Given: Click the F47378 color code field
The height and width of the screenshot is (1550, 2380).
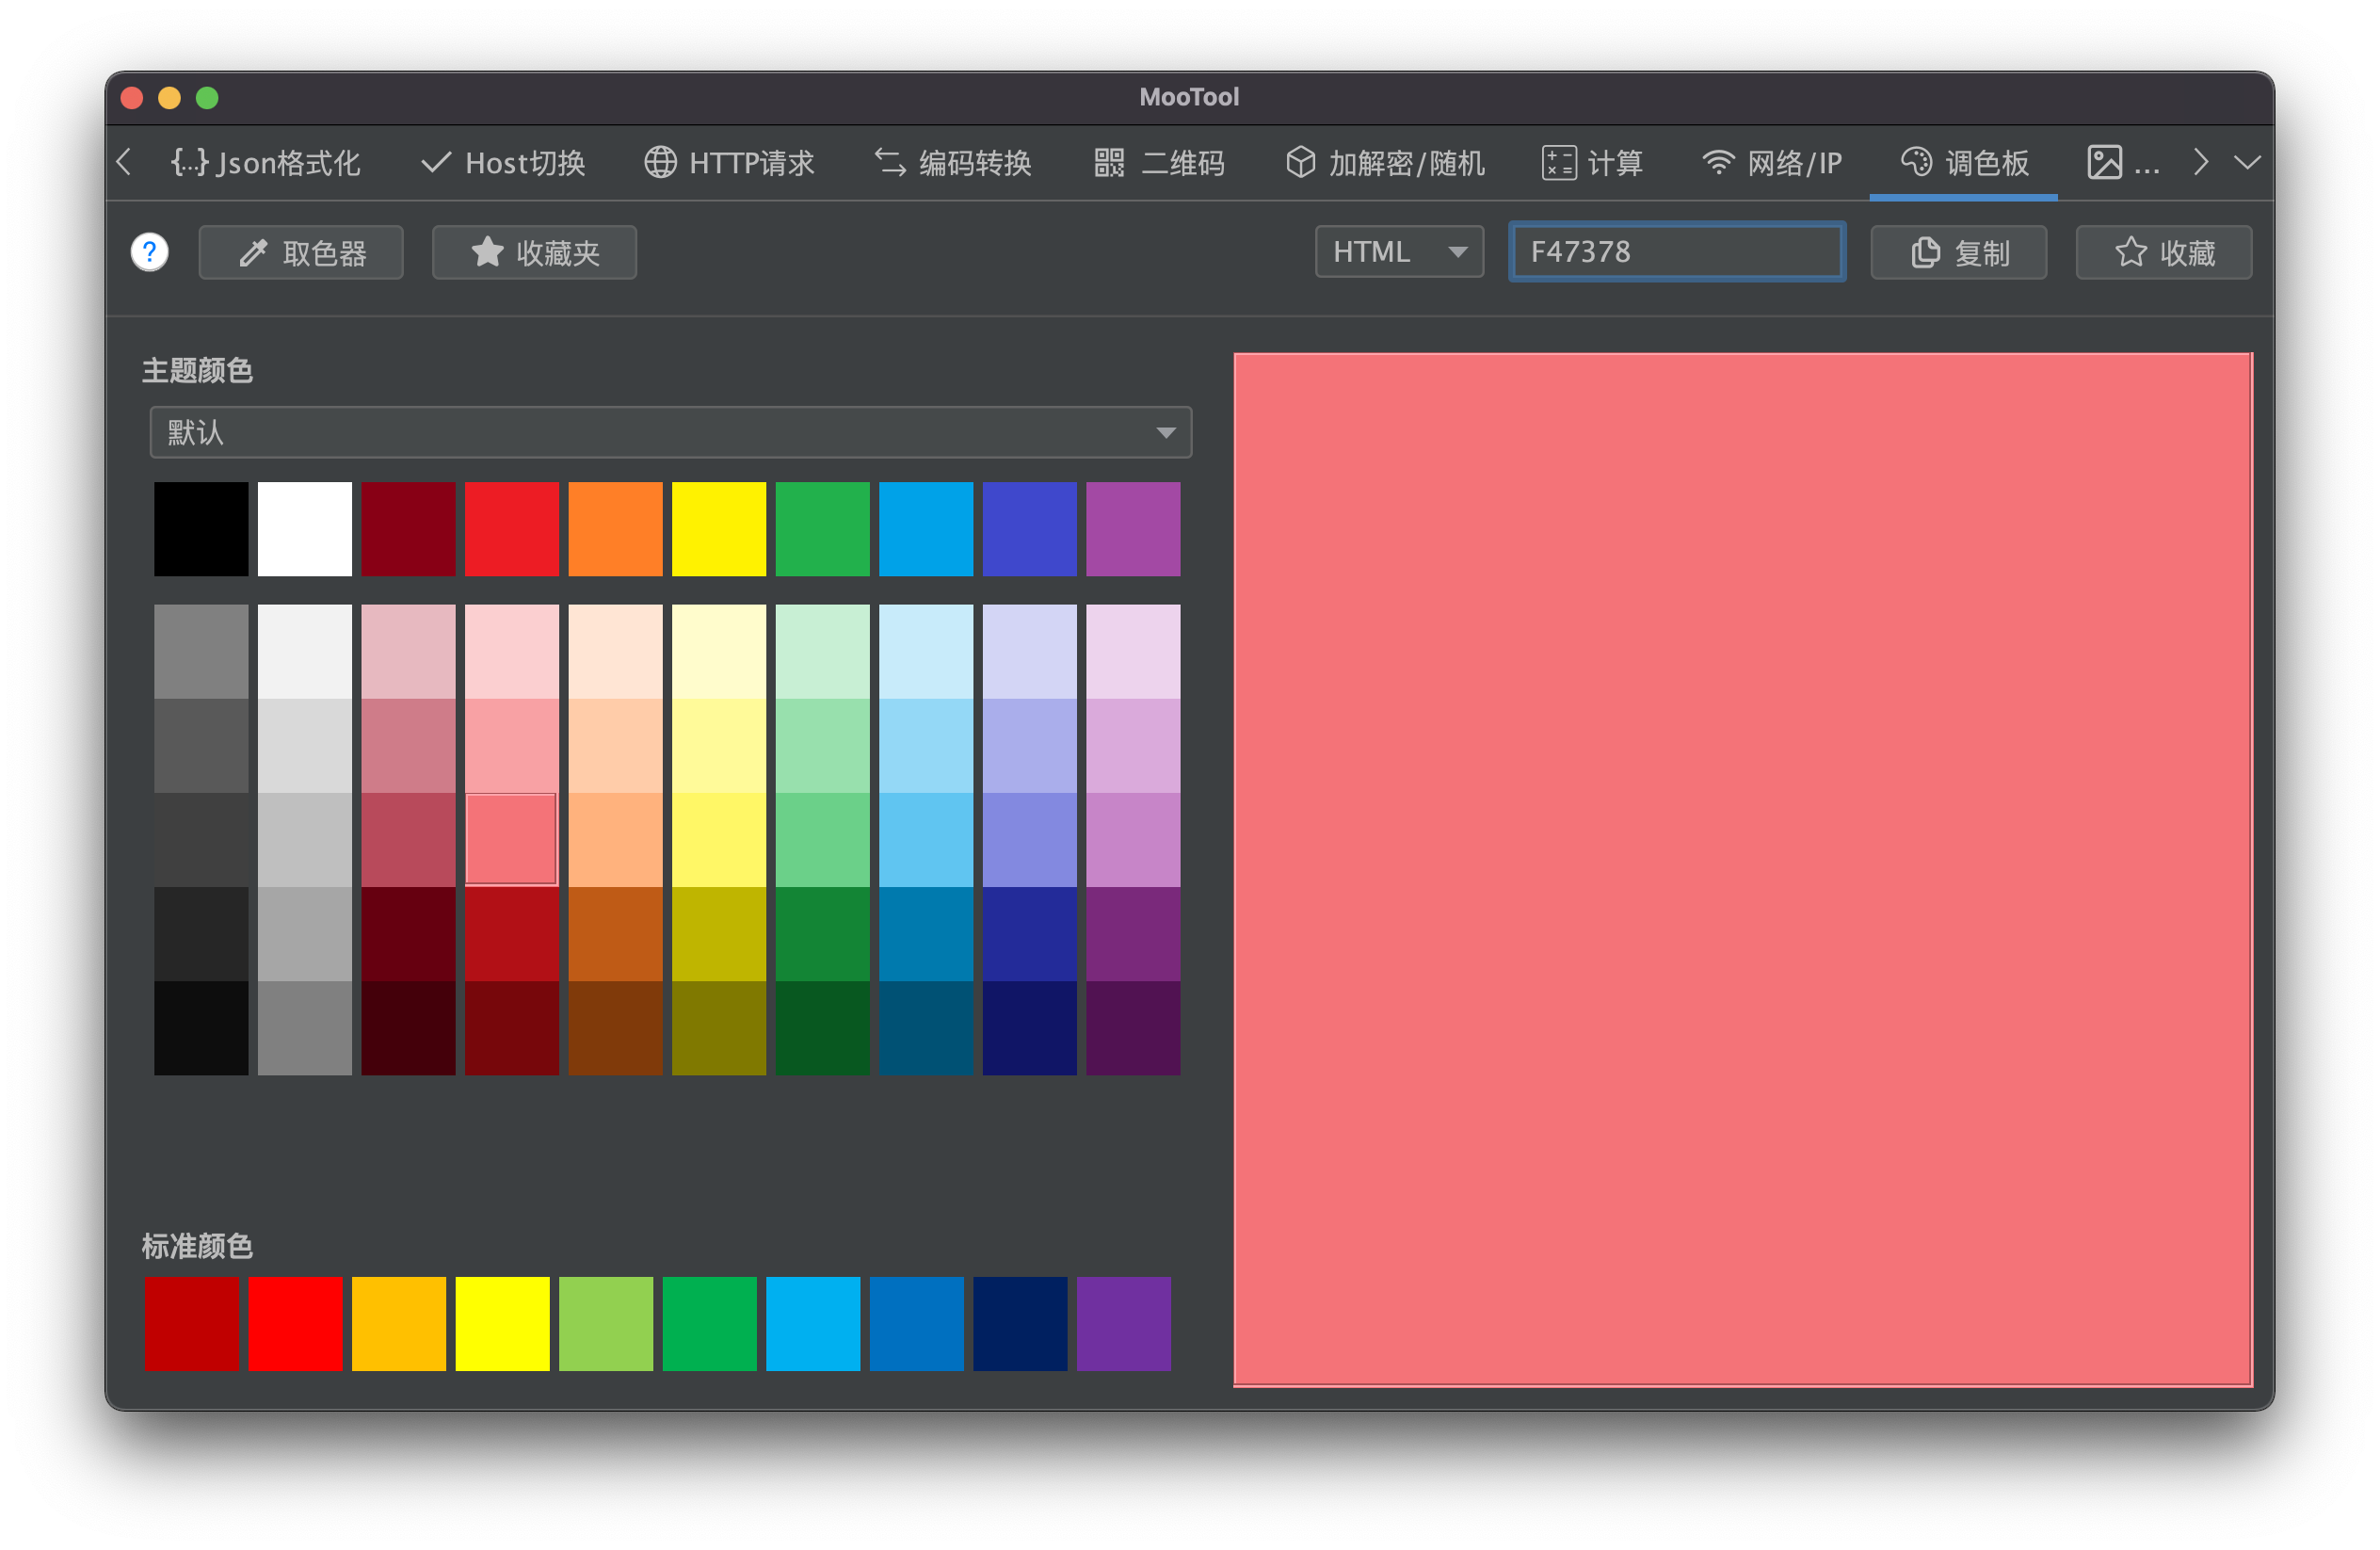Looking at the screenshot, I should click(1676, 251).
